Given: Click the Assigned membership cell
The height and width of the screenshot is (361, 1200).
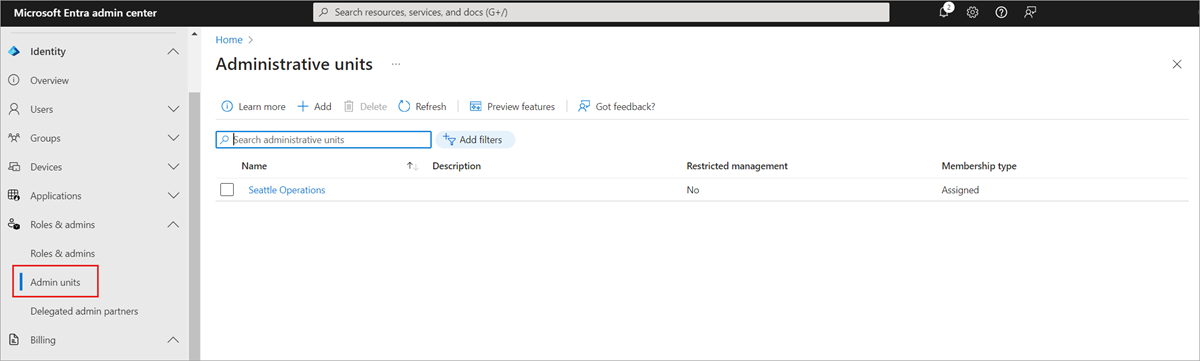Looking at the screenshot, I should pos(960,190).
